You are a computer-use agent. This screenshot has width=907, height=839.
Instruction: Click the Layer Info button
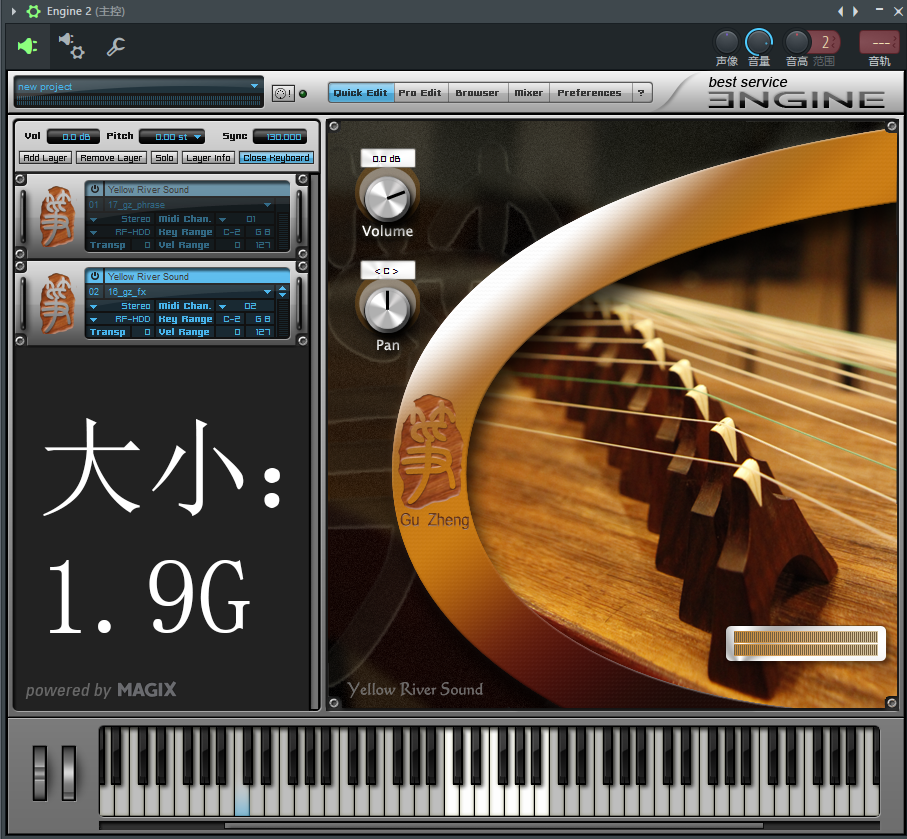[x=208, y=157]
